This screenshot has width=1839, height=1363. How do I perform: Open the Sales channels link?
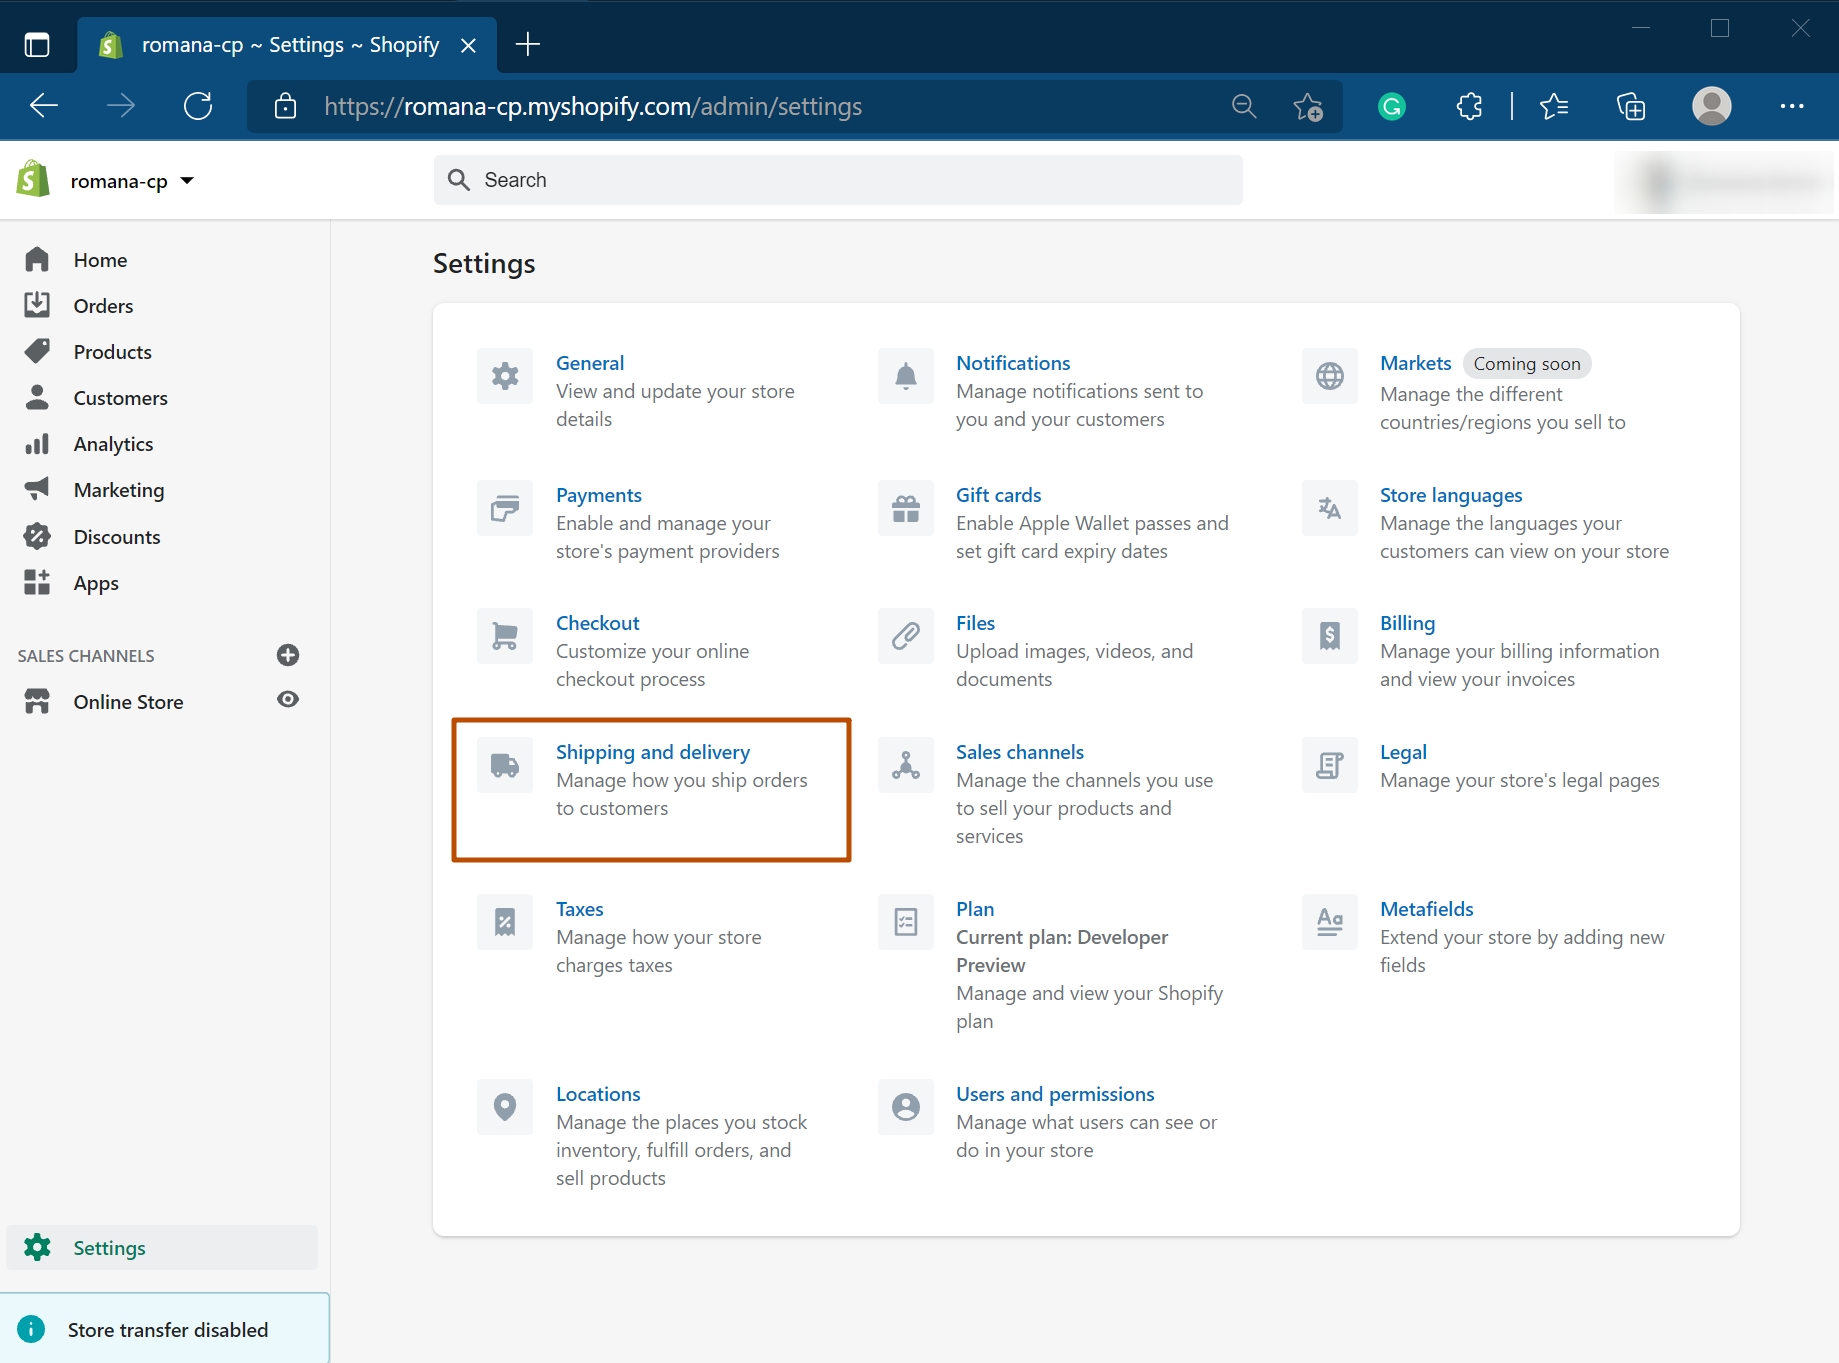pyautogui.click(x=1020, y=752)
